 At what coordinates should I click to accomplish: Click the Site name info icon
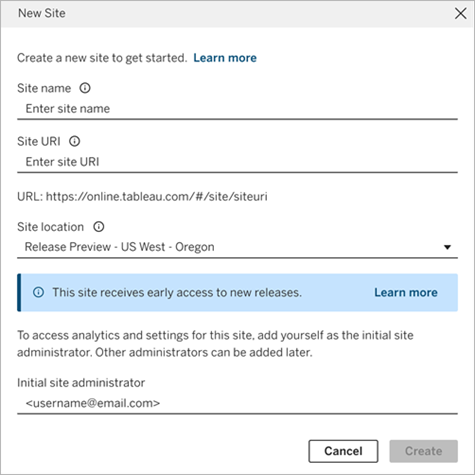(85, 88)
